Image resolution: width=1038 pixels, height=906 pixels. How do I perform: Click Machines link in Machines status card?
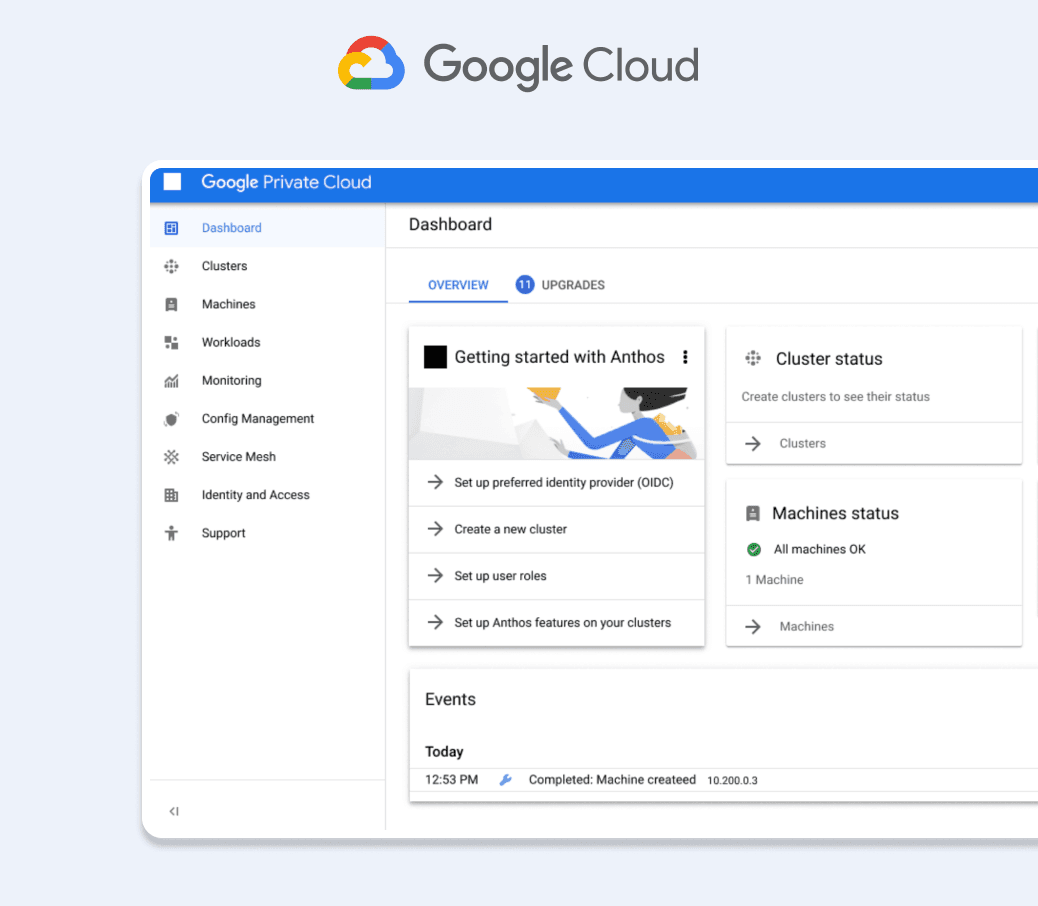pos(806,627)
